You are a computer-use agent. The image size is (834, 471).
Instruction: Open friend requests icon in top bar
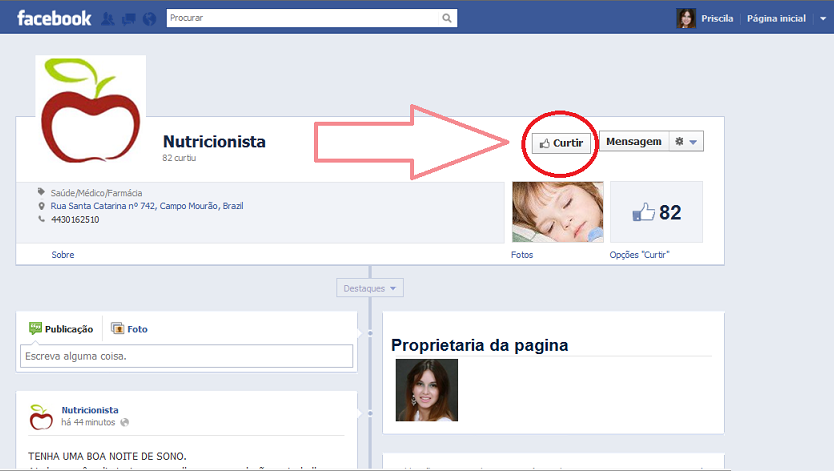tap(107, 19)
